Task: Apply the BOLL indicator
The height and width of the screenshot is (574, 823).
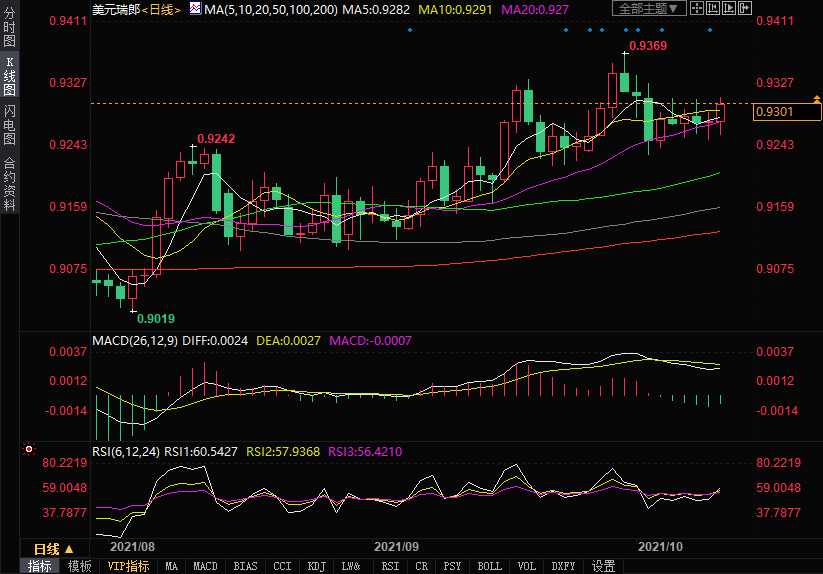Action: (x=489, y=566)
